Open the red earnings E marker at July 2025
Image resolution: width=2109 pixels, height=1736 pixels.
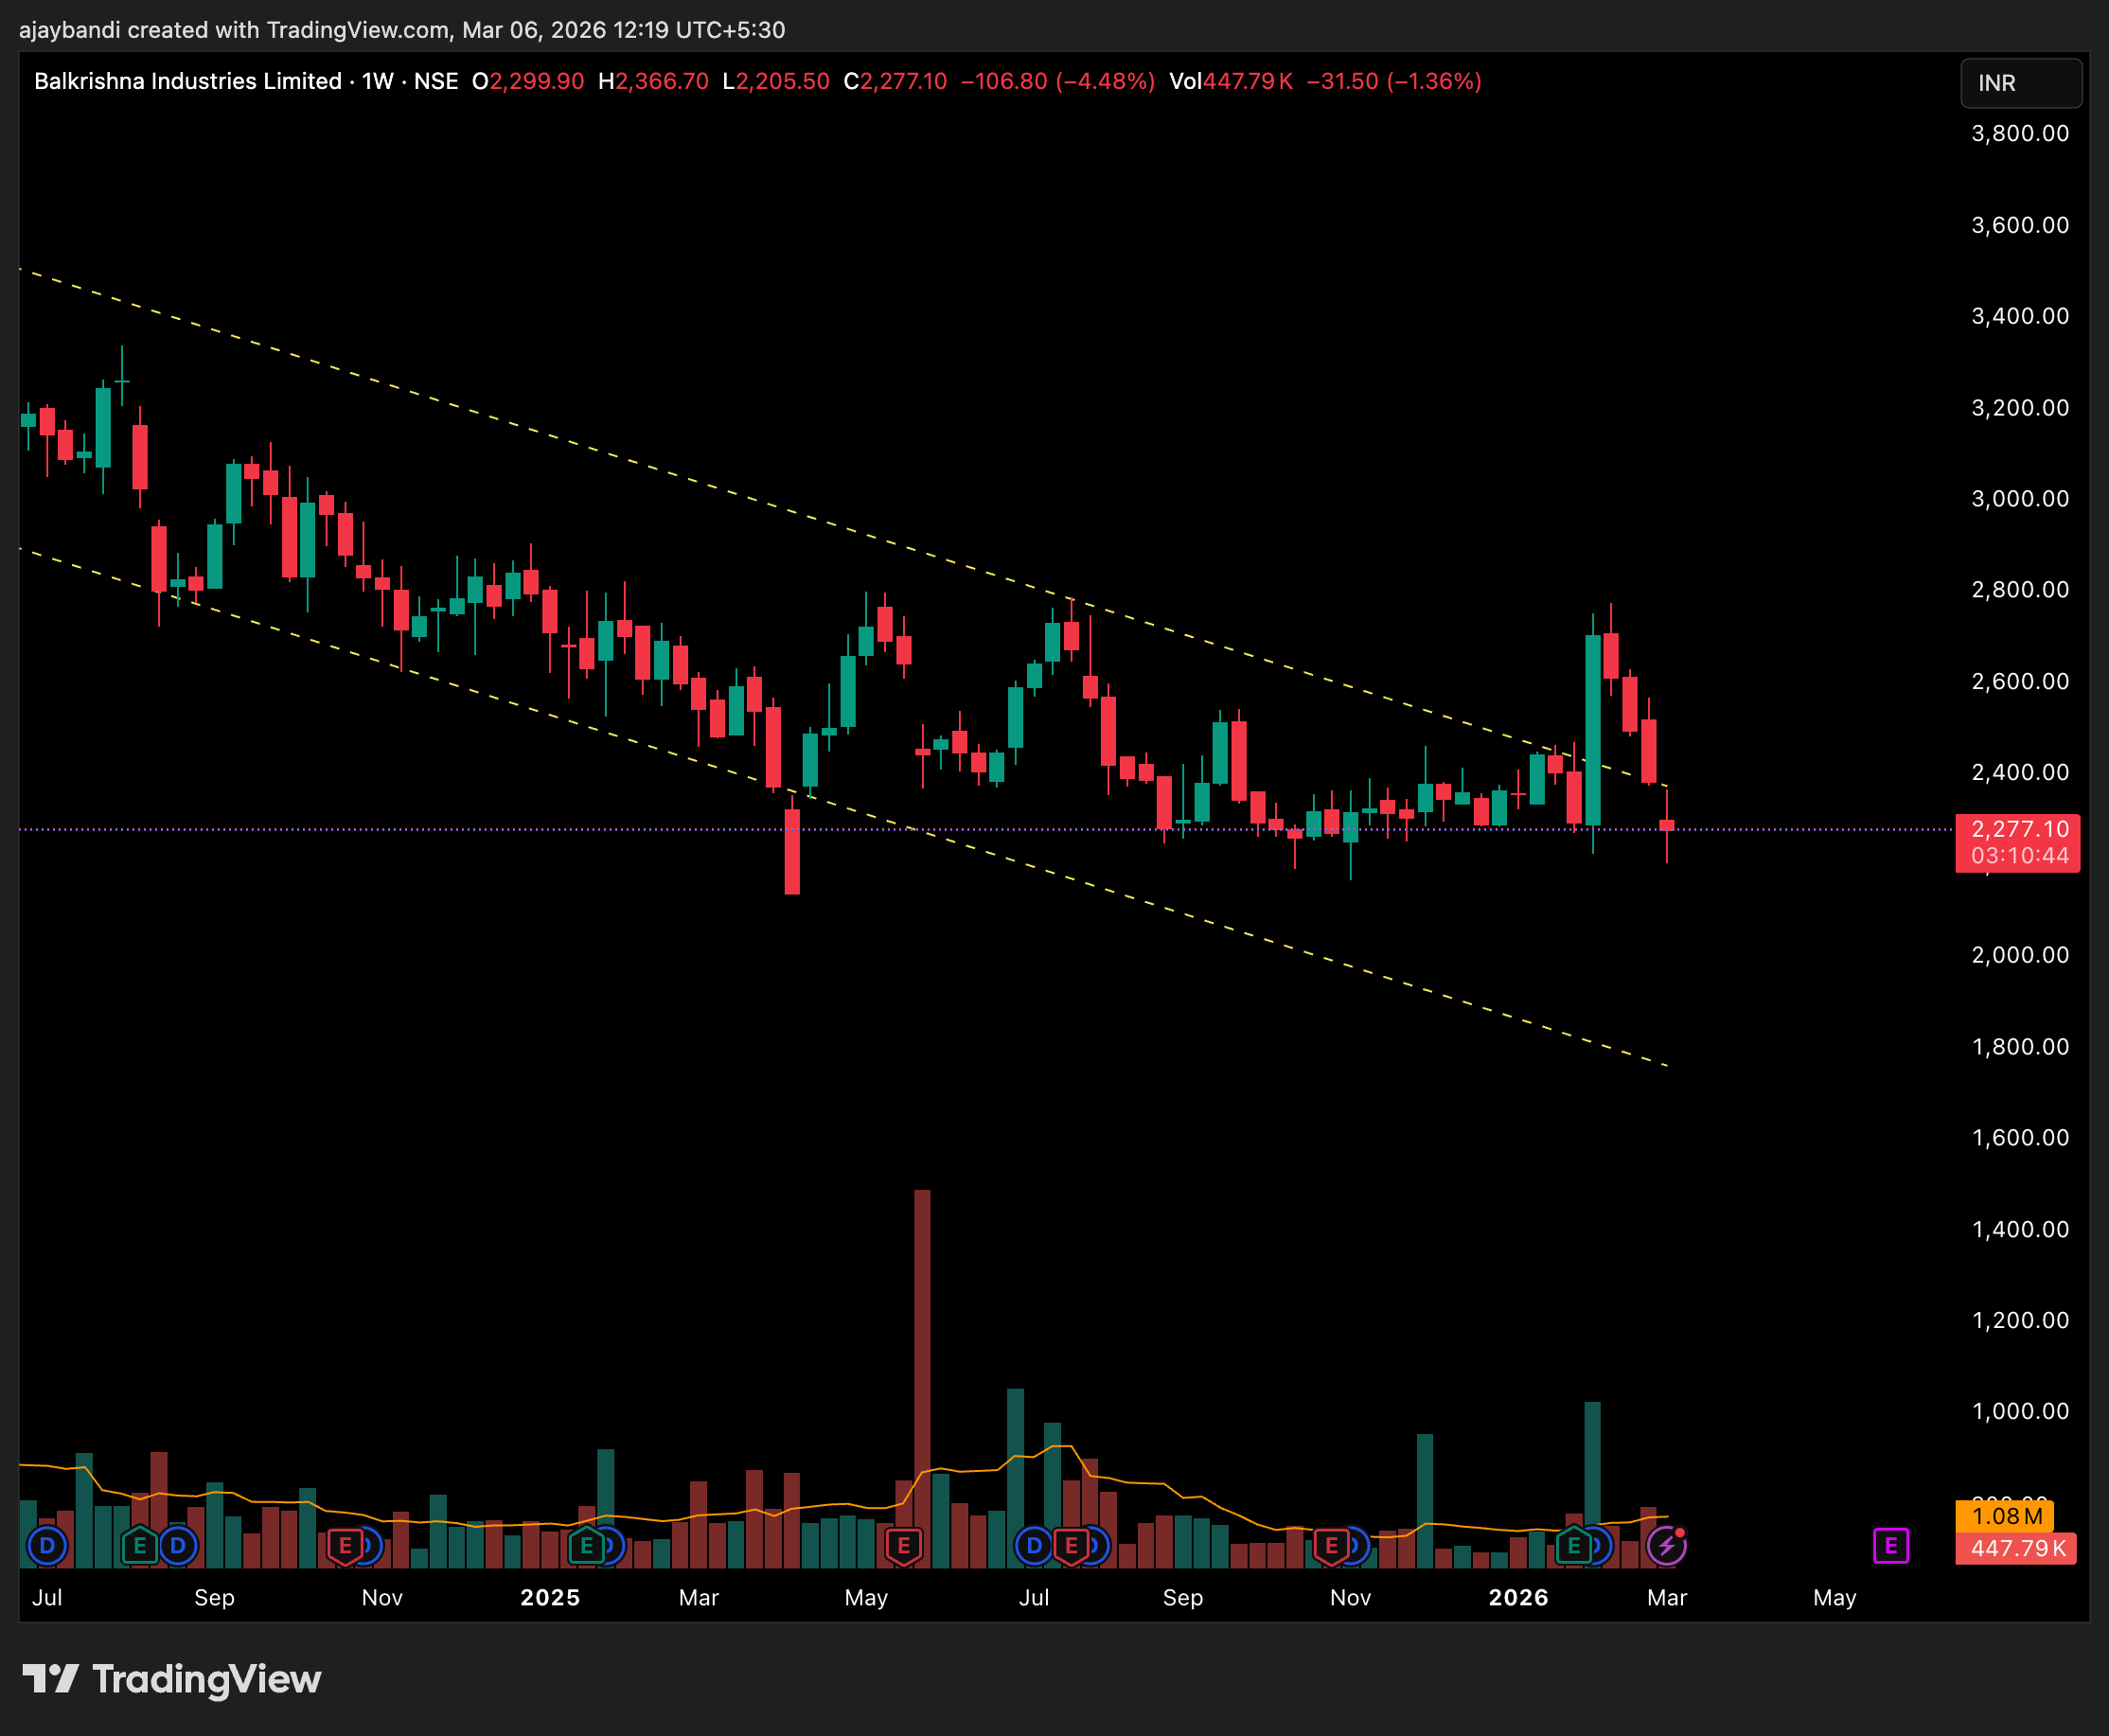pos(1071,1546)
